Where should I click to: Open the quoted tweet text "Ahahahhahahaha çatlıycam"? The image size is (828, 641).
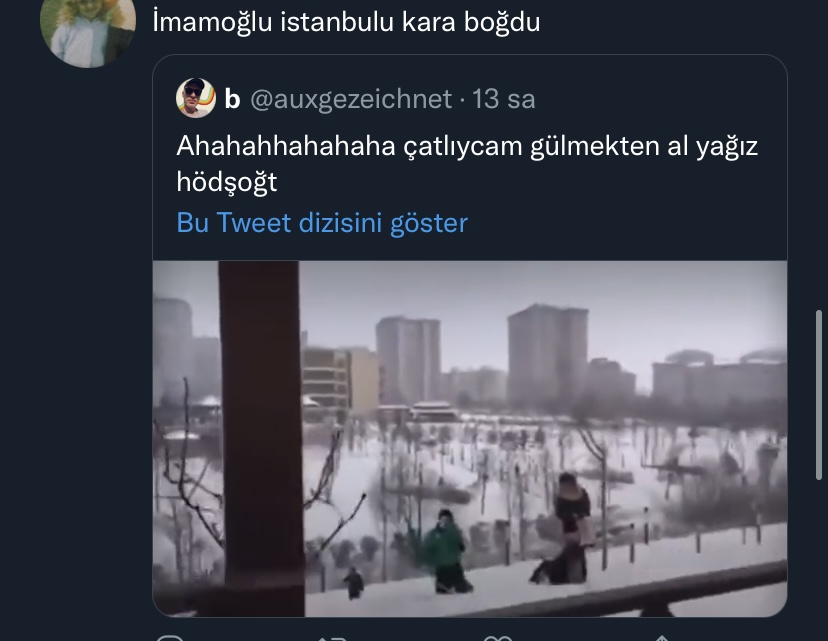point(349,146)
